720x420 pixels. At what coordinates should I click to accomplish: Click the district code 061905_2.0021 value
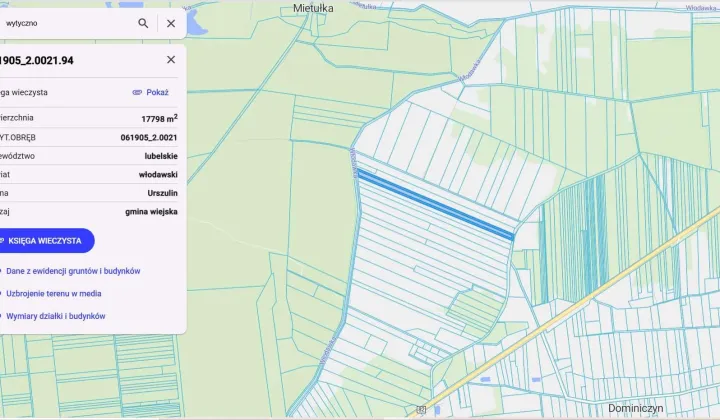pyautogui.click(x=149, y=137)
